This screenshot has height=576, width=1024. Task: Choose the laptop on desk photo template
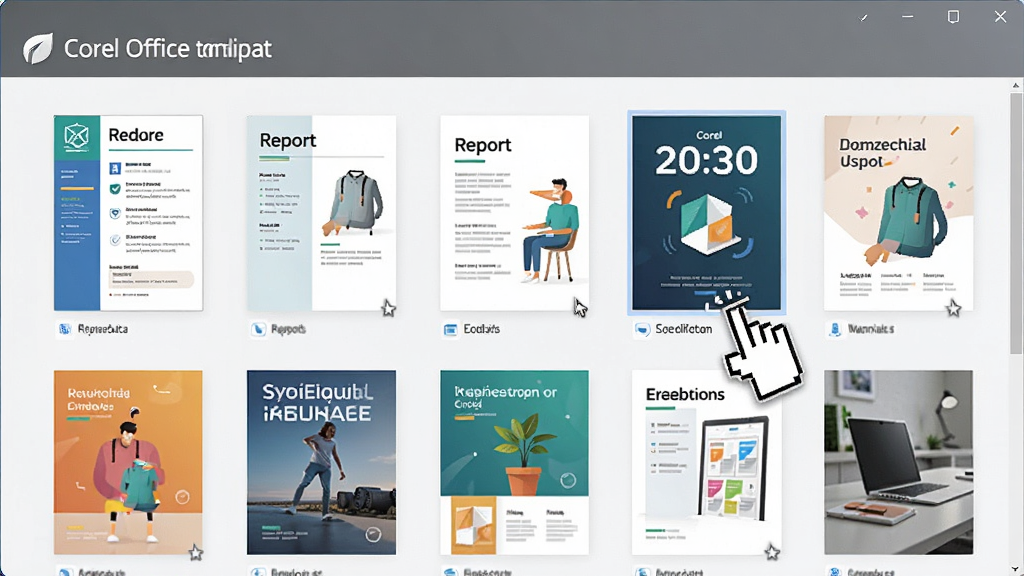(x=899, y=462)
